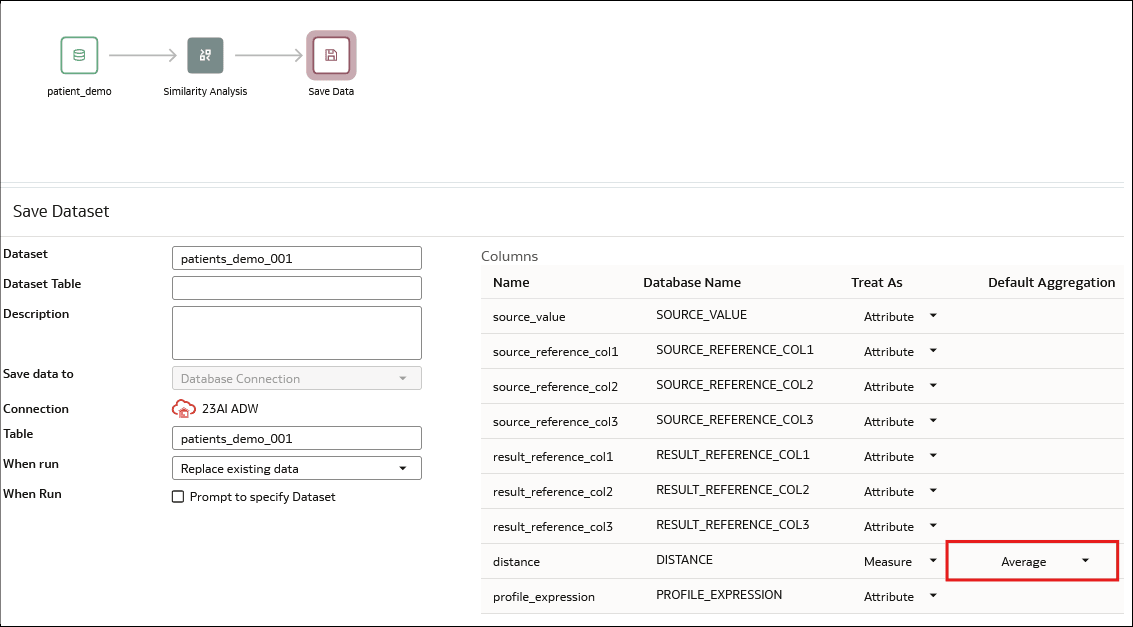Viewport: 1133px width, 627px height.
Task: Select the Save Data step icon
Action: tap(331, 56)
